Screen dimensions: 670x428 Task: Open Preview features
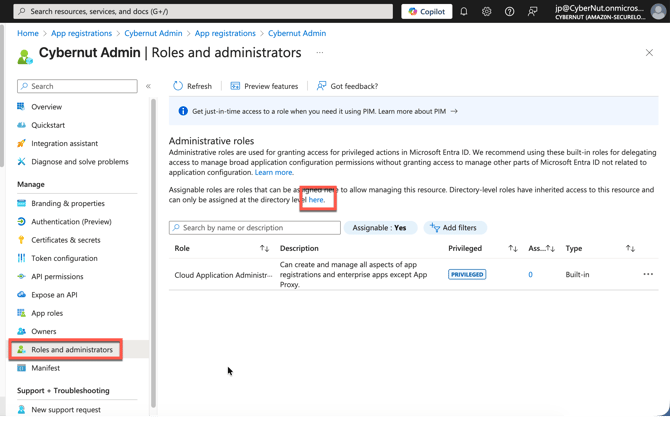[264, 86]
